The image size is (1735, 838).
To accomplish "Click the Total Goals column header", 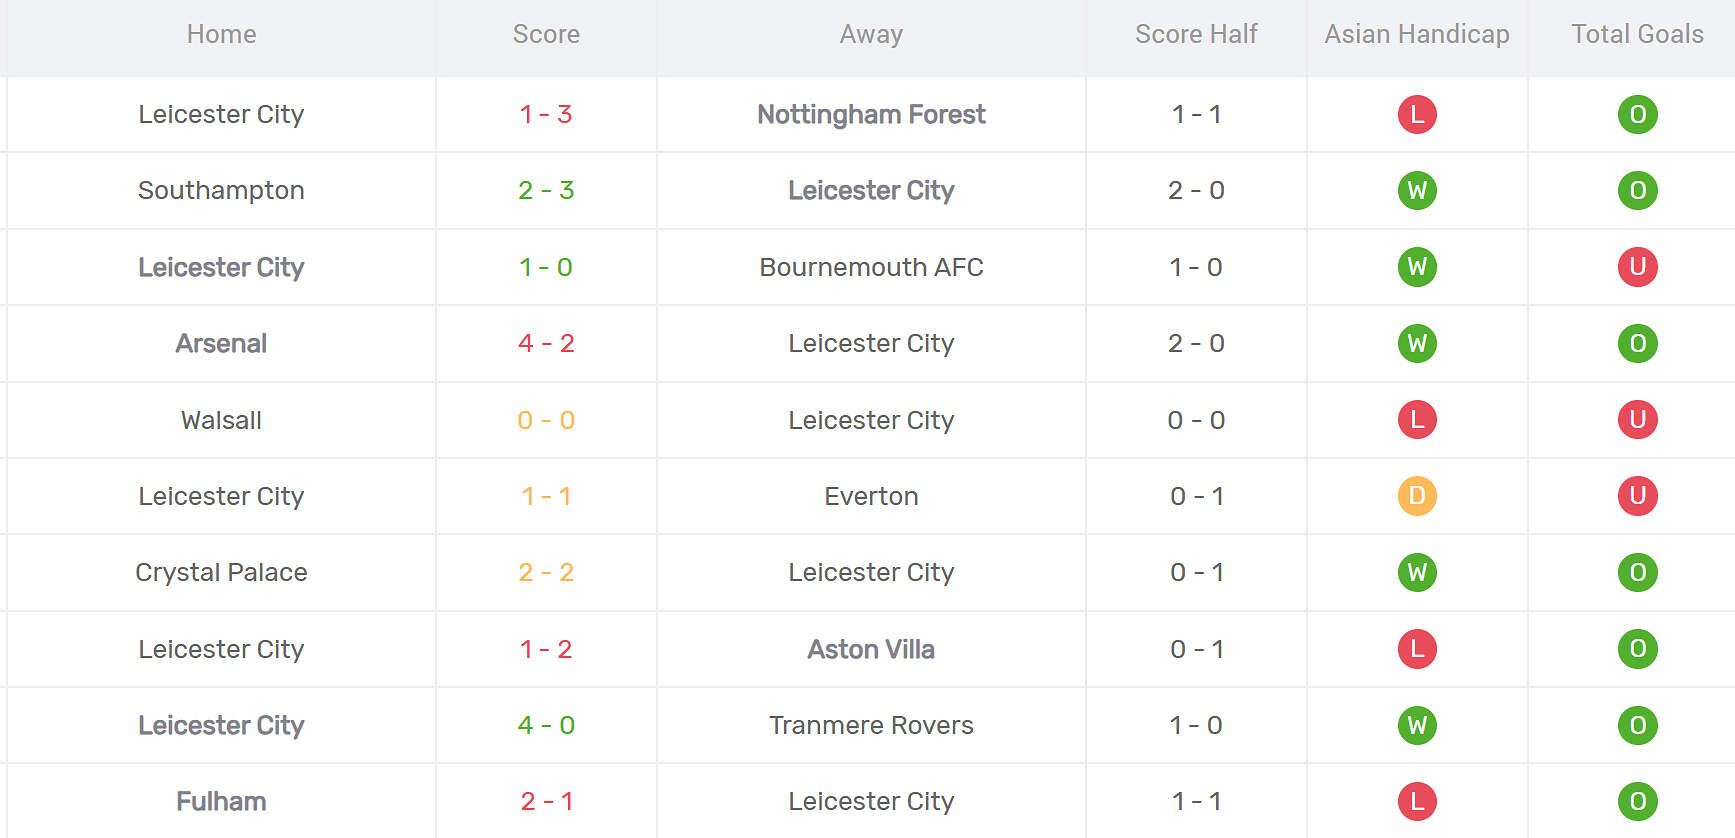I will tap(1637, 34).
